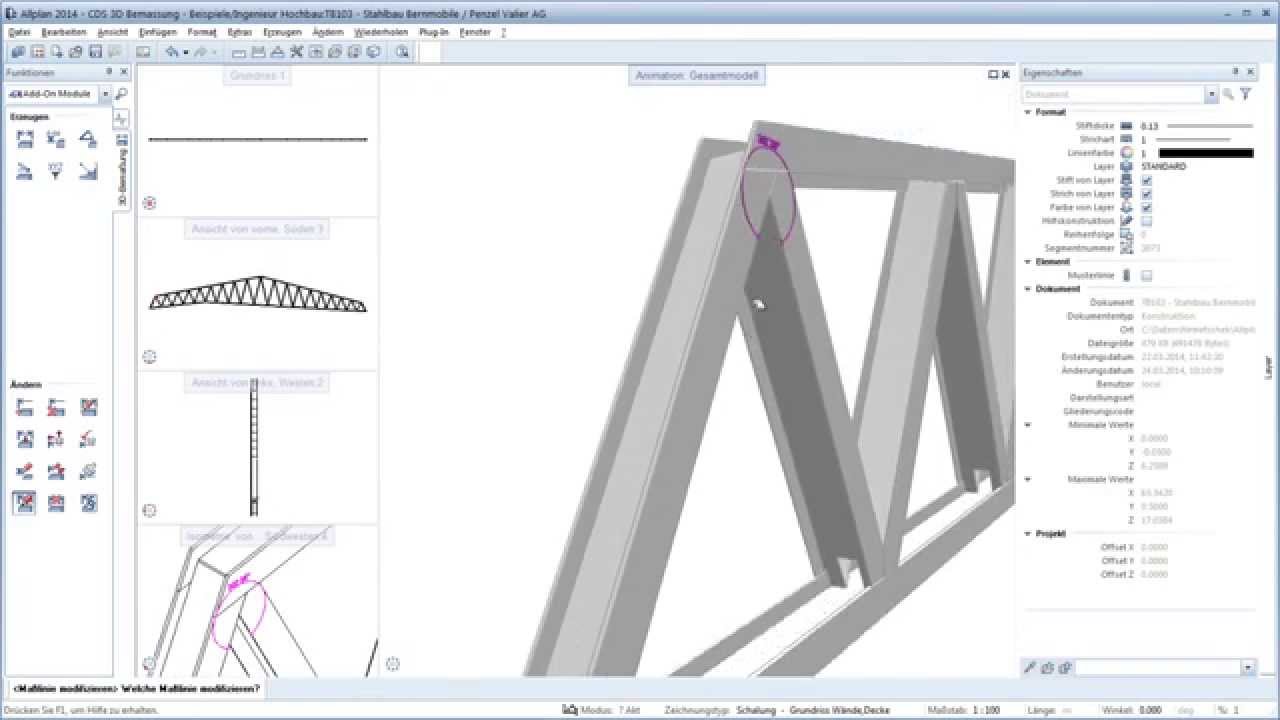Open the Datei menu
The width and height of the screenshot is (1280, 720).
pos(19,32)
